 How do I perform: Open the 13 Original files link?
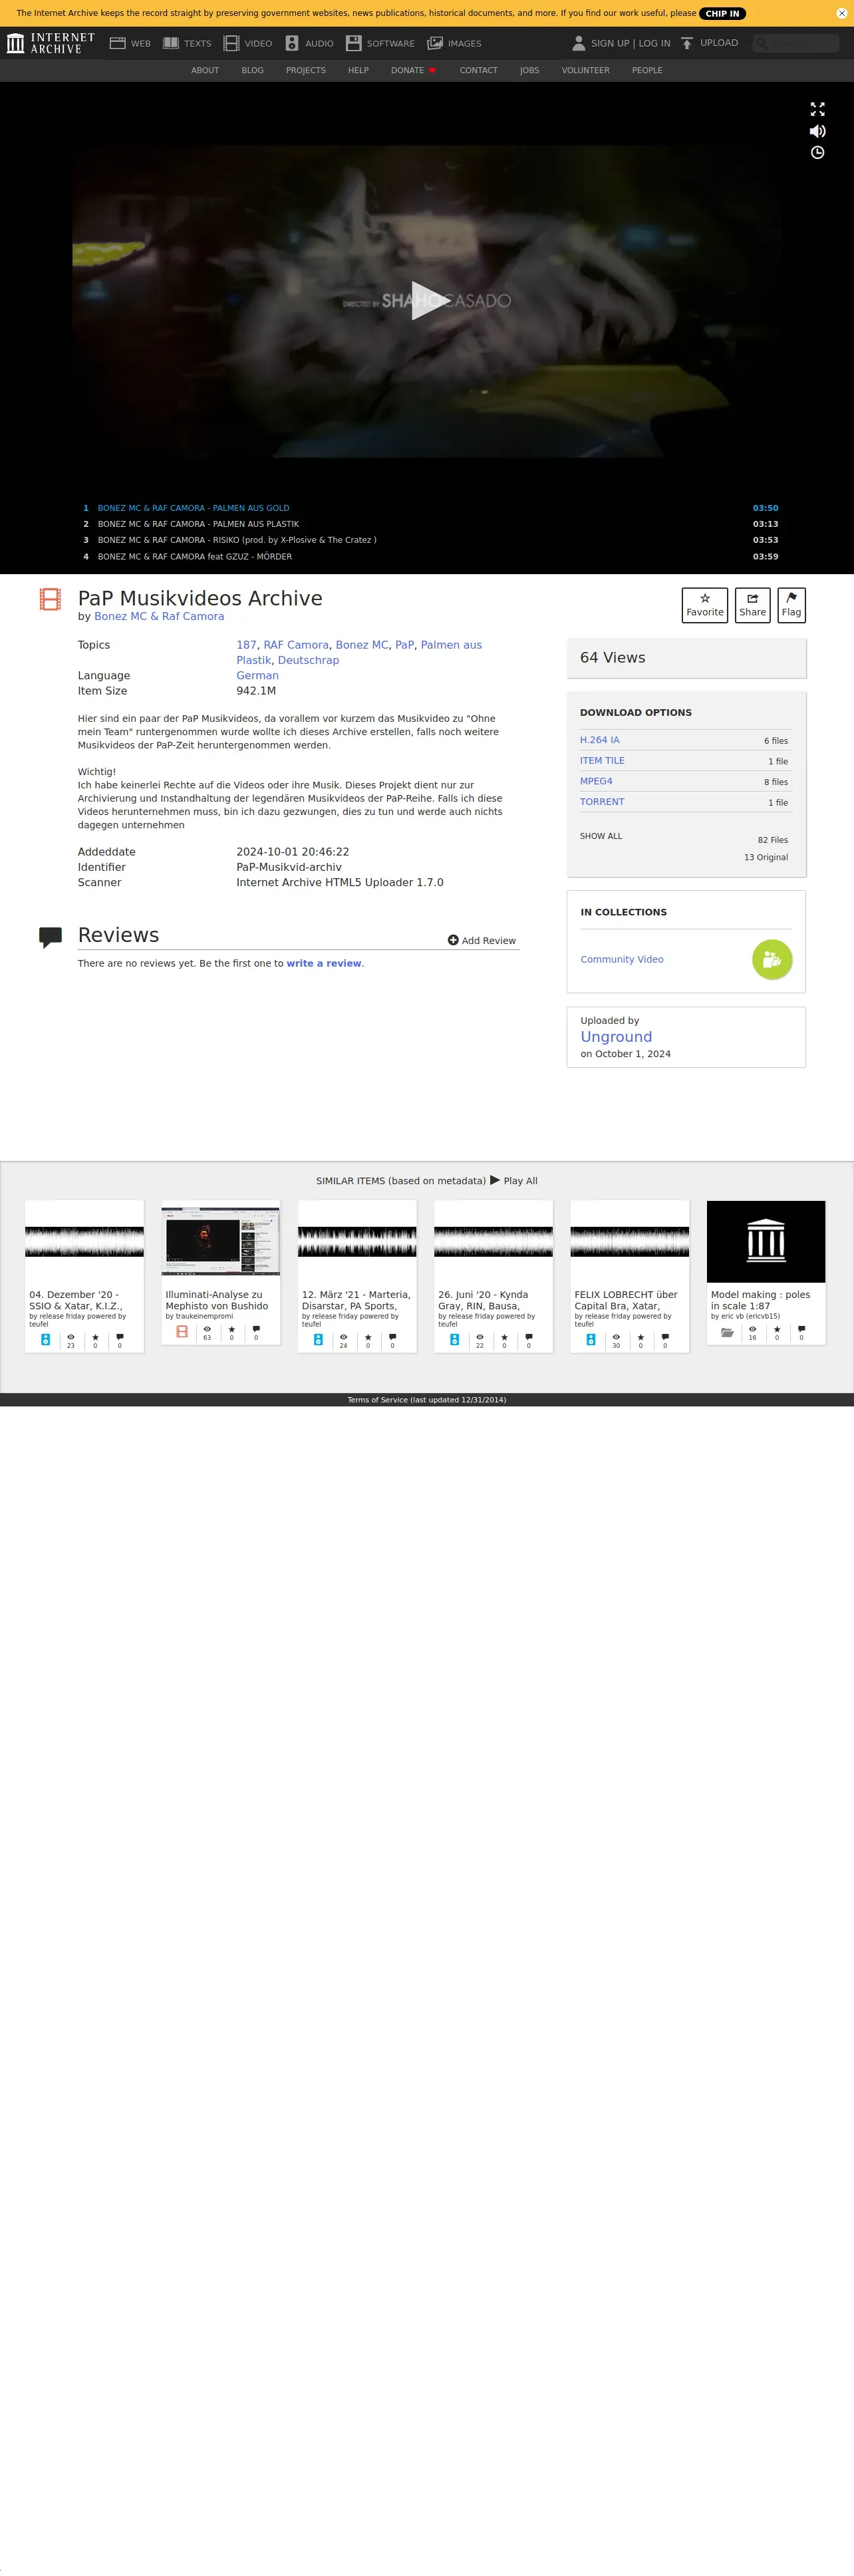[x=766, y=857]
